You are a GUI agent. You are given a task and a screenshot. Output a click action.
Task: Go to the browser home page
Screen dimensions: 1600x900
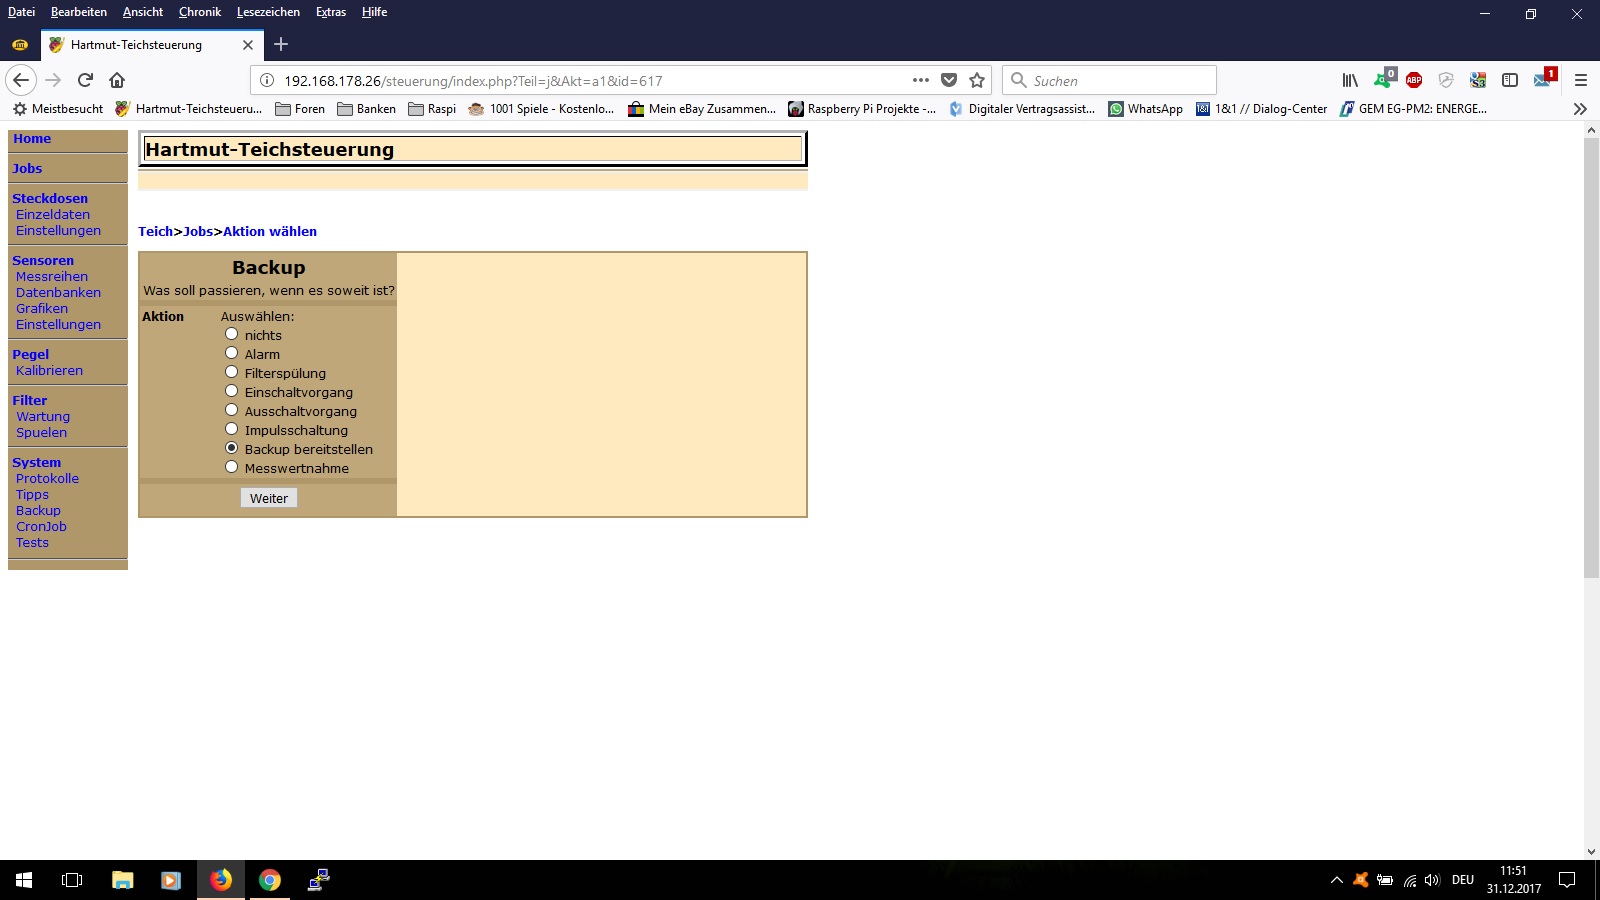(x=117, y=80)
